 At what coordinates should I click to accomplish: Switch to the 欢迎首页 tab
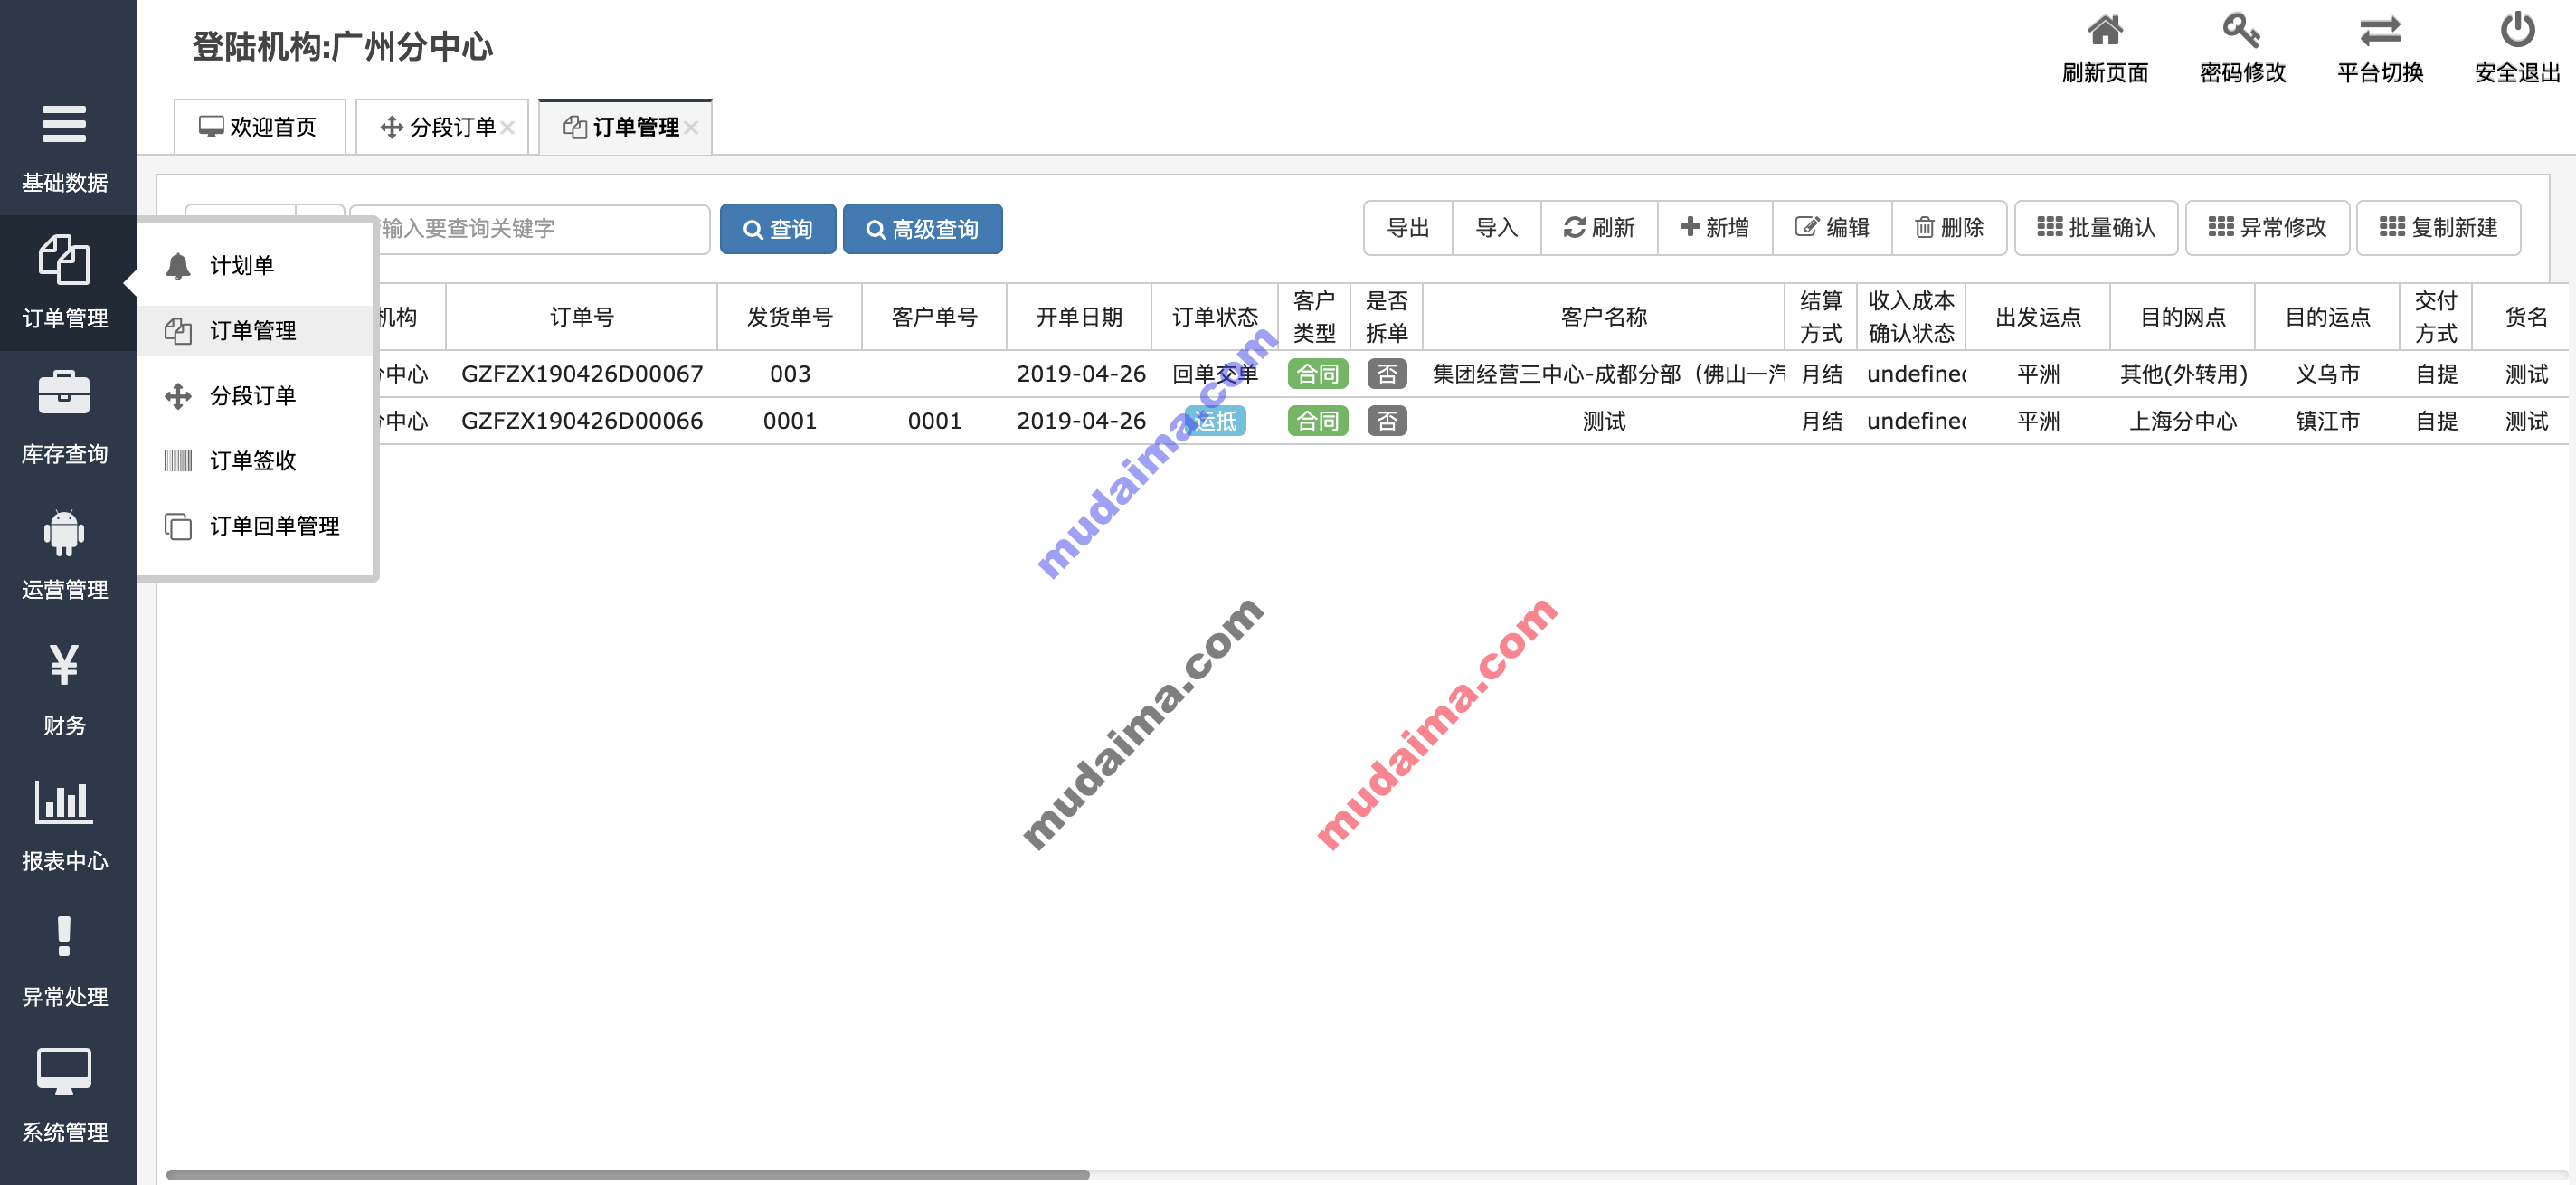pos(260,127)
